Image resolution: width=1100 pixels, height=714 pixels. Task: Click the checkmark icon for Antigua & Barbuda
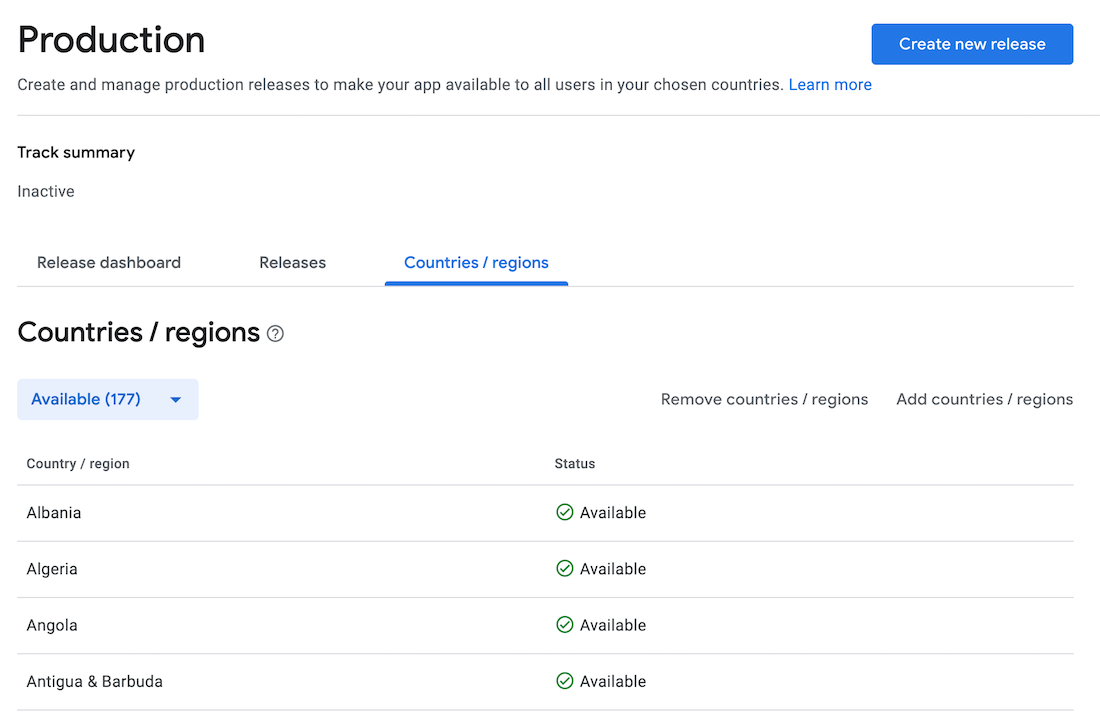pyautogui.click(x=564, y=681)
